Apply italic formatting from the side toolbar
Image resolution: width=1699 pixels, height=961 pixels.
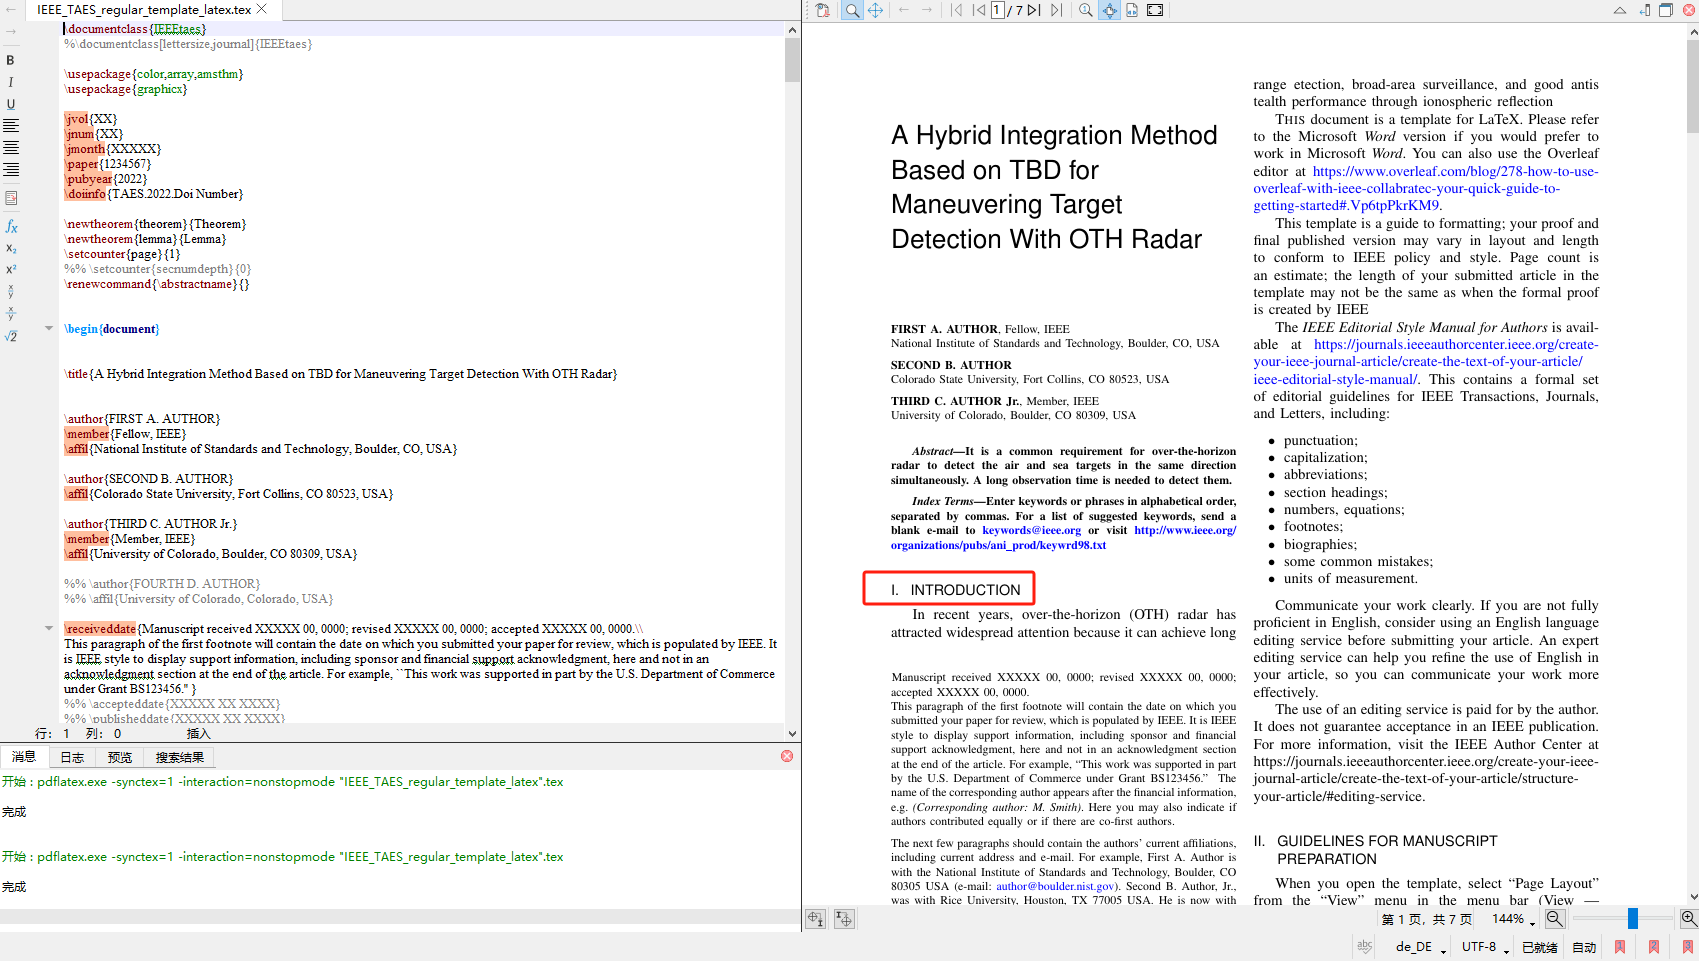[x=11, y=82]
